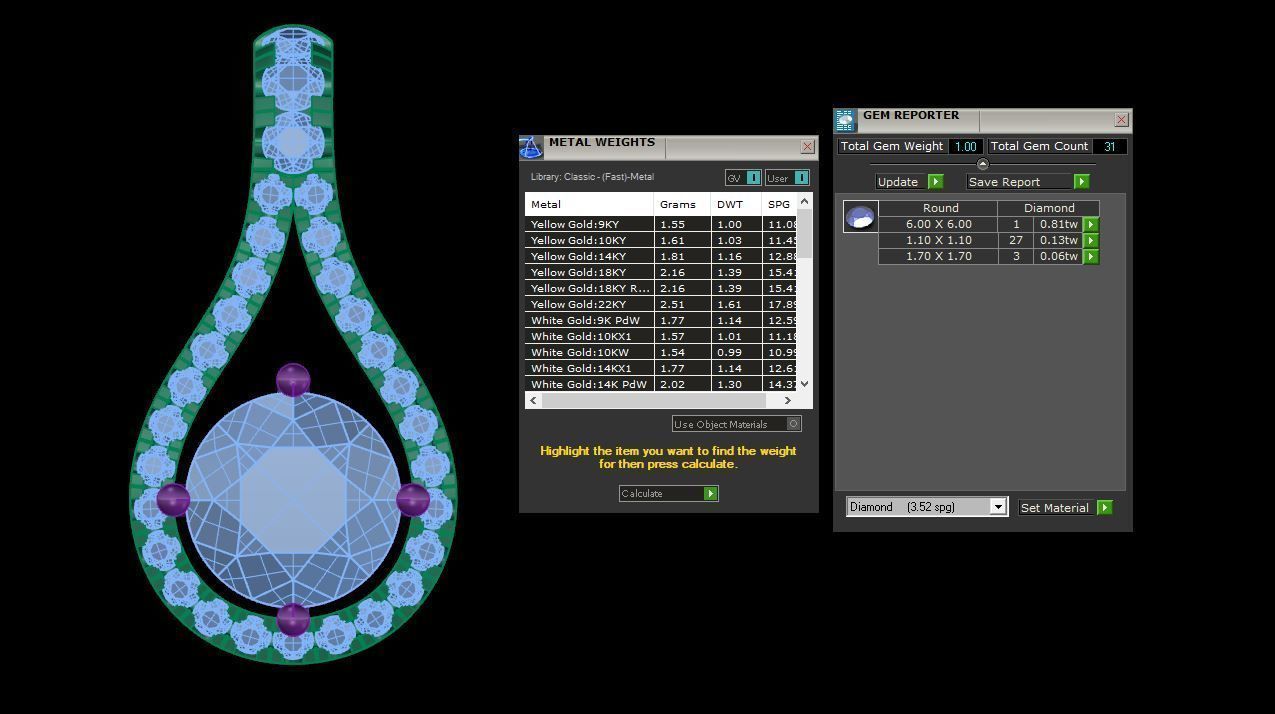Click the Total Gem Count value 31
The height and width of the screenshot is (714, 1275).
pos(1109,146)
